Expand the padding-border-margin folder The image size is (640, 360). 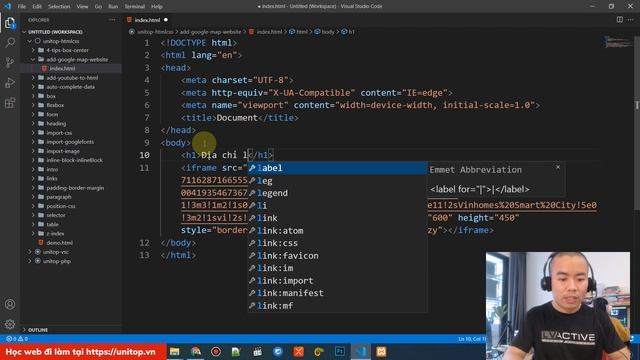click(x=75, y=188)
